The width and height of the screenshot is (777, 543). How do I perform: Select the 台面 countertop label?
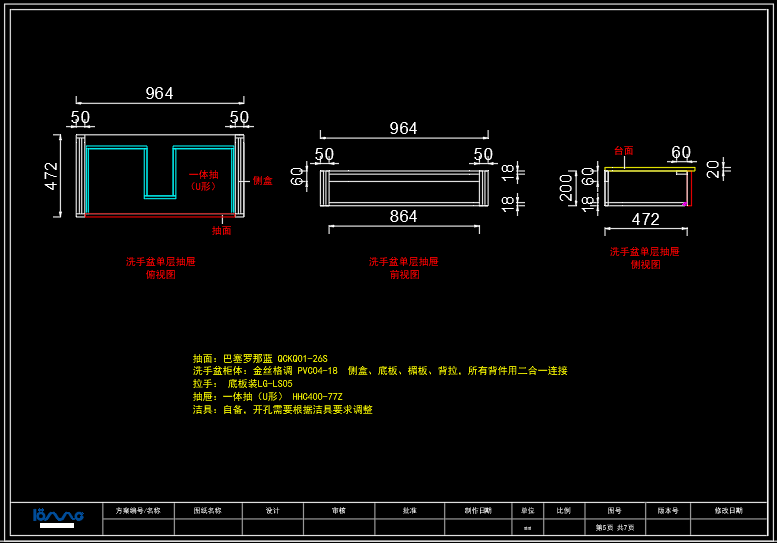tap(623, 151)
